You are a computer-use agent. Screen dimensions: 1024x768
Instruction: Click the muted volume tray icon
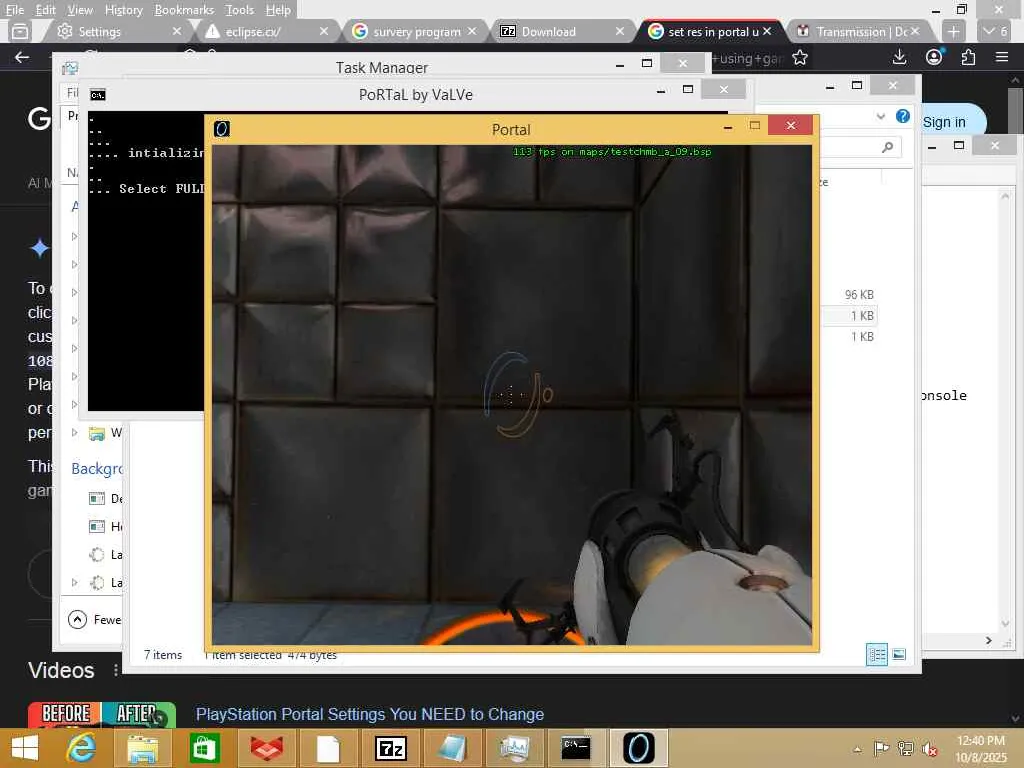tap(929, 748)
